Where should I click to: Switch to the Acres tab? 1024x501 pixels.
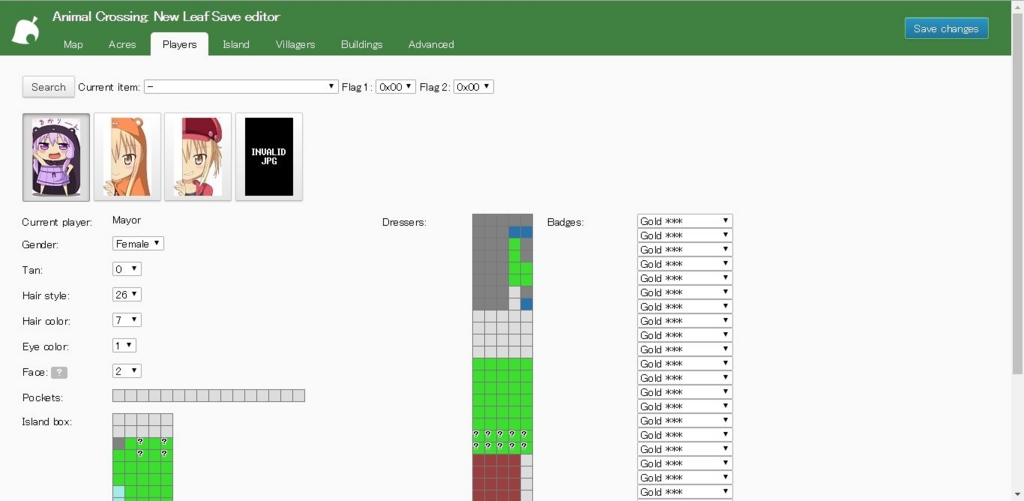tap(122, 44)
